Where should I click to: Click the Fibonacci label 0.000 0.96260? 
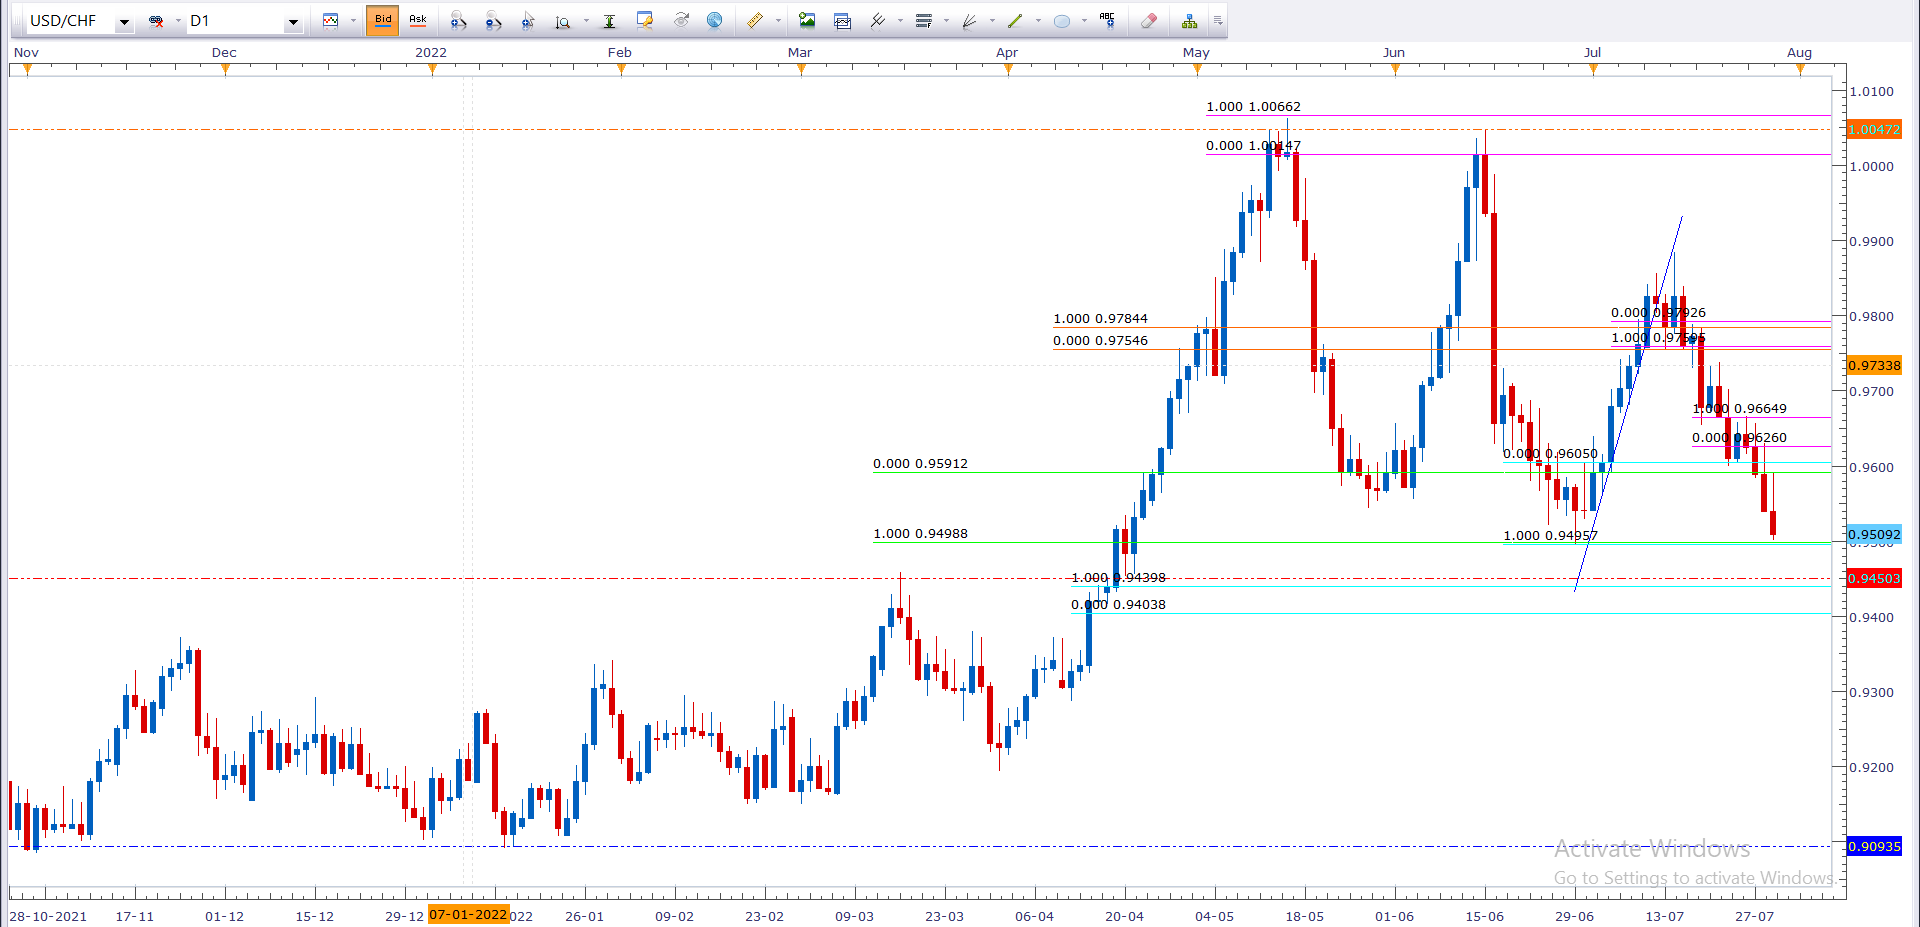[x=1739, y=438]
